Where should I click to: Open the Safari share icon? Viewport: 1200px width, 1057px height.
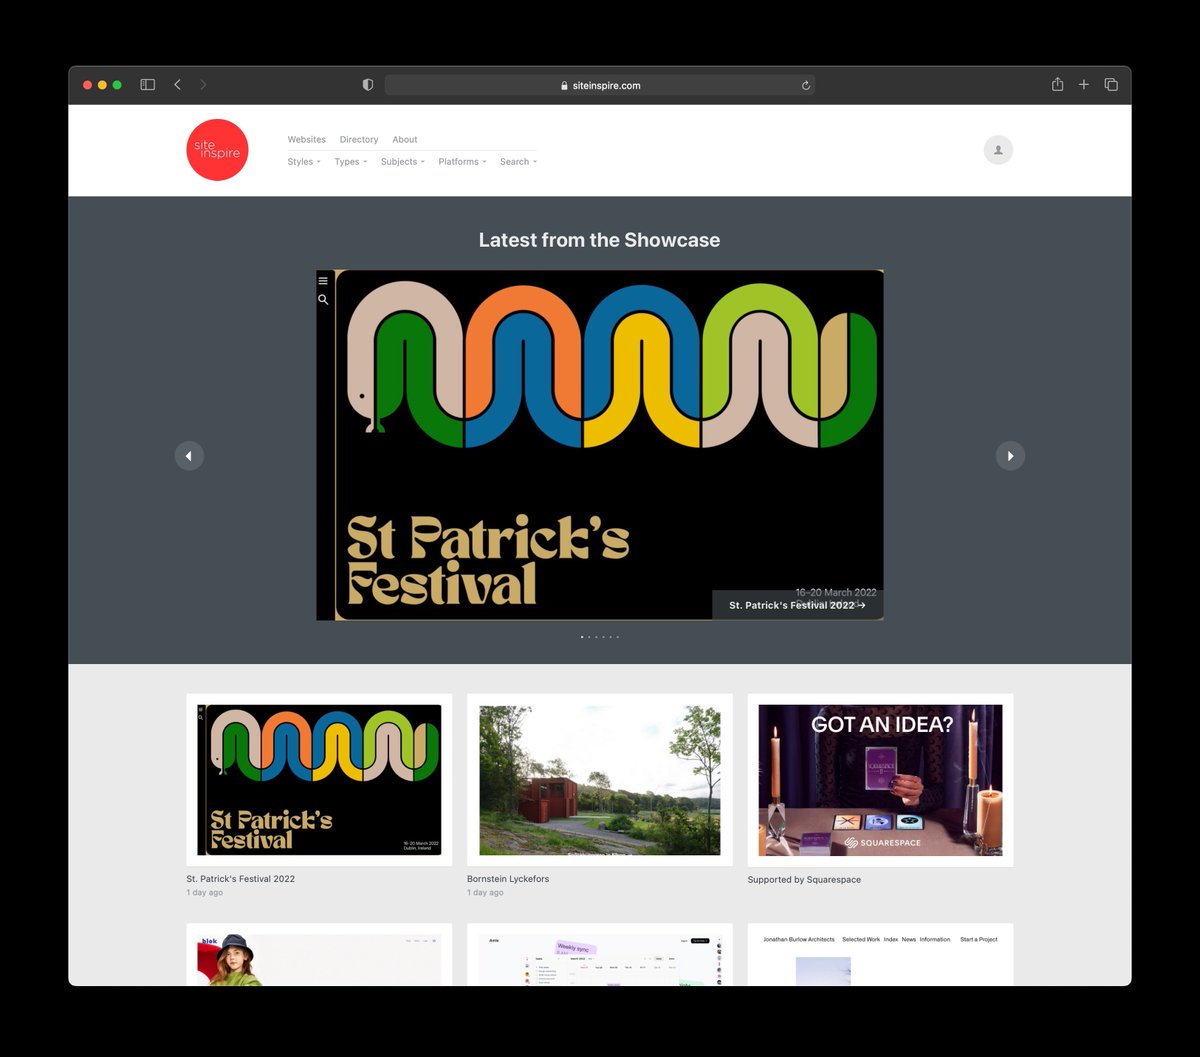[x=1057, y=84]
